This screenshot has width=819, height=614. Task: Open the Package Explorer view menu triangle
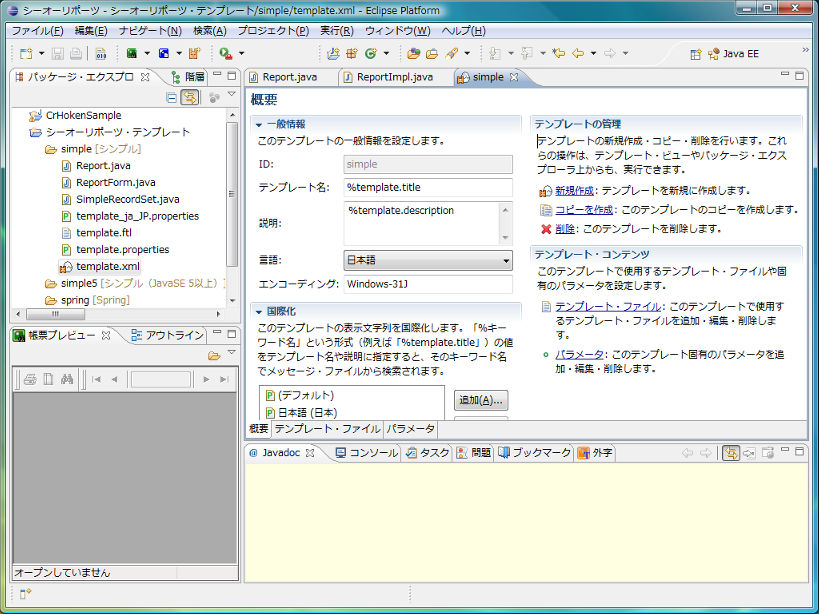231,95
